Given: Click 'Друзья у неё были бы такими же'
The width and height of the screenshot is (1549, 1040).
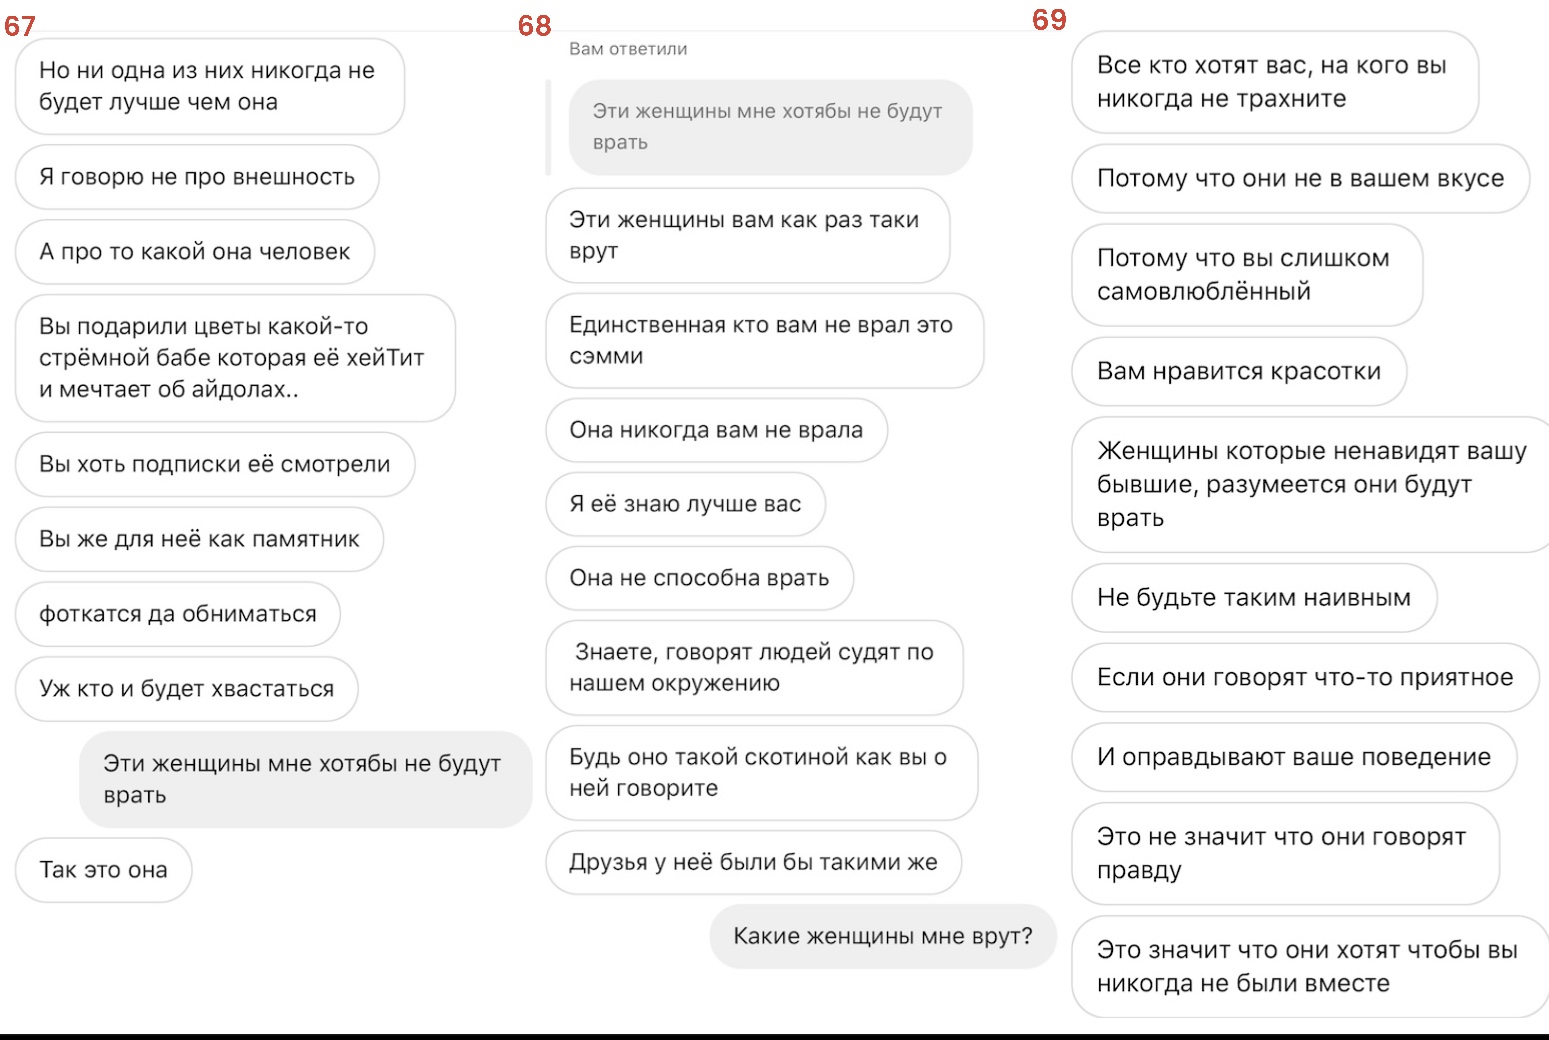Looking at the screenshot, I should pyautogui.click(x=753, y=862).
